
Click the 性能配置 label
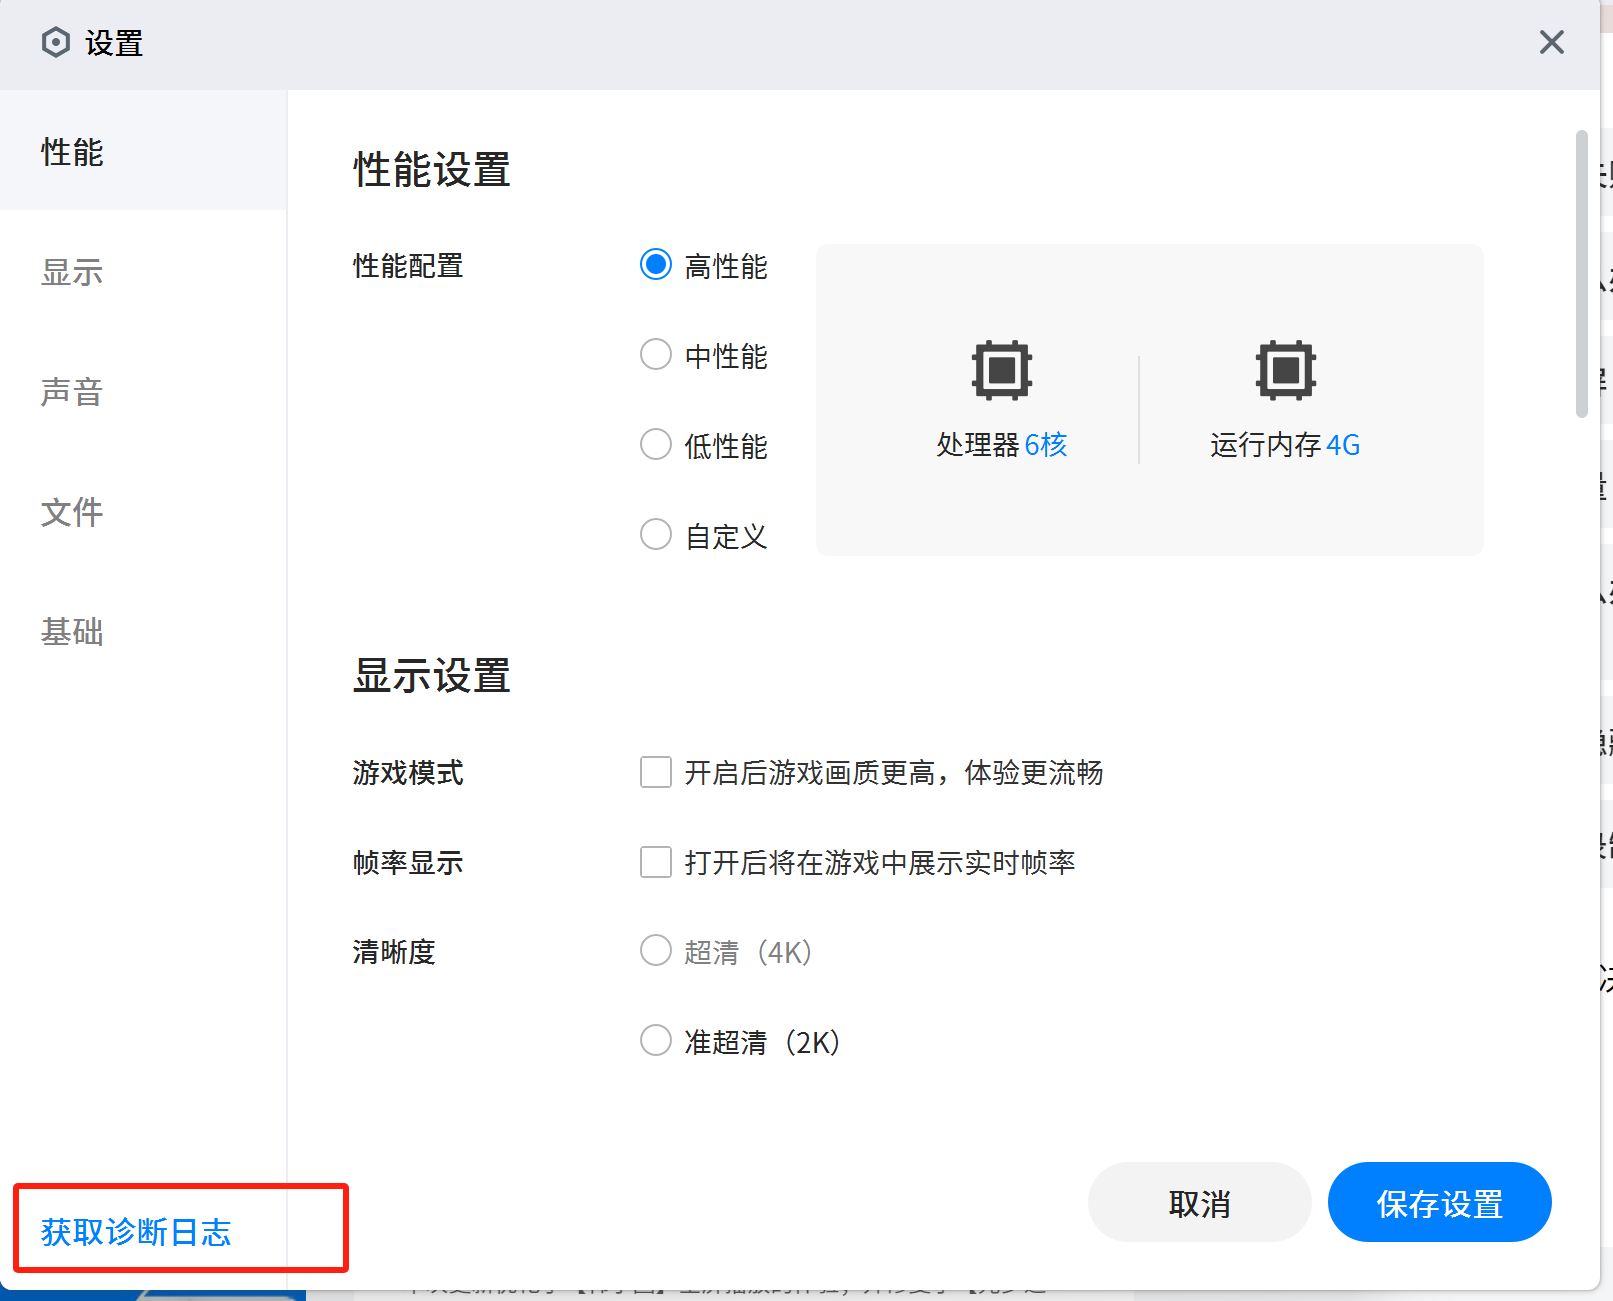pyautogui.click(x=408, y=266)
